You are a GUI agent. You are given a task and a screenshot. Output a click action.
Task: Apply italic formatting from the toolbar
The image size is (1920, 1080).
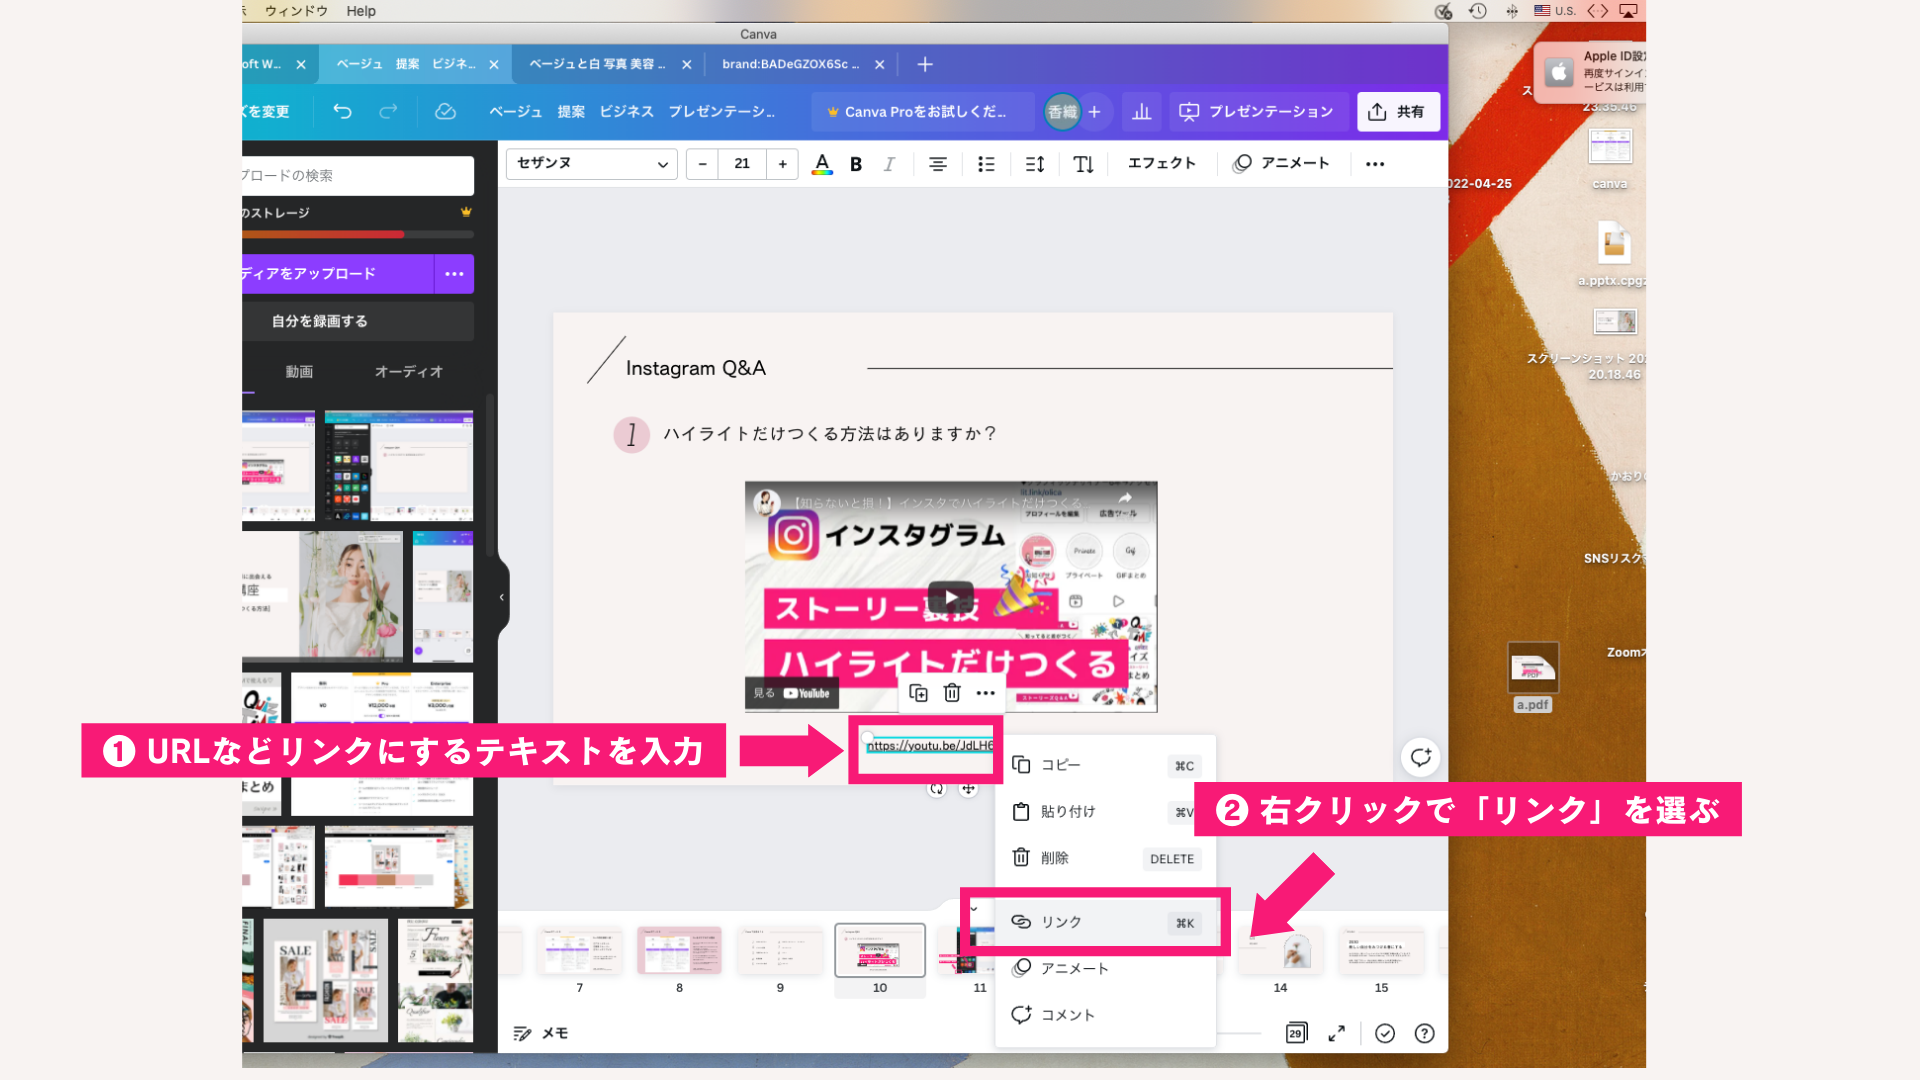[889, 163]
